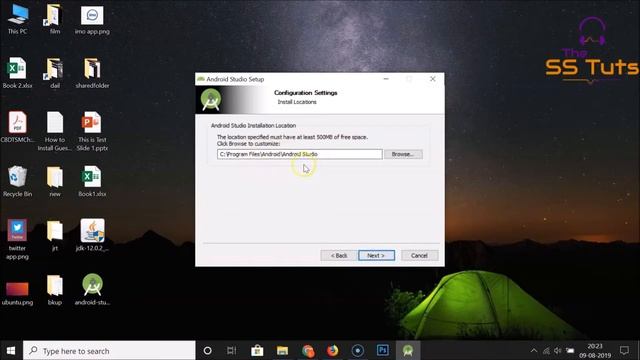640x360 pixels.
Task: Click Browse... to choose install location
Action: point(403,154)
